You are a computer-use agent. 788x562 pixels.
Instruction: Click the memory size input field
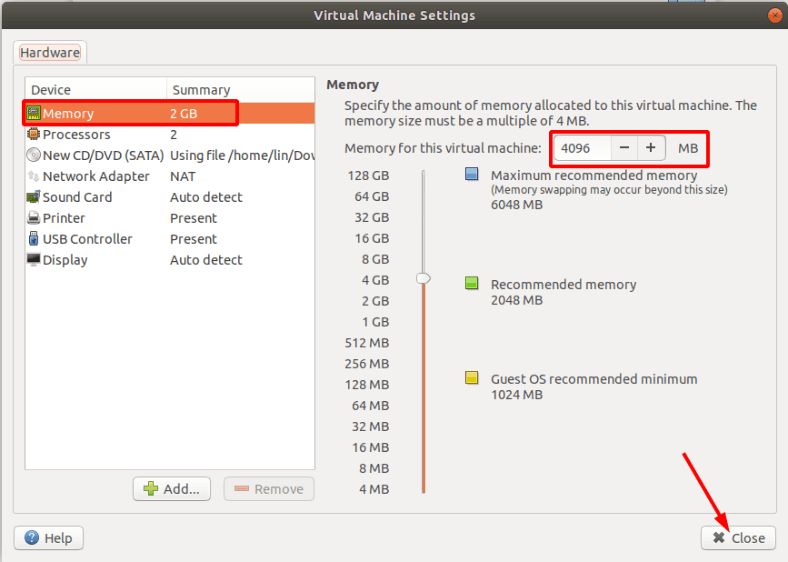click(x=582, y=148)
